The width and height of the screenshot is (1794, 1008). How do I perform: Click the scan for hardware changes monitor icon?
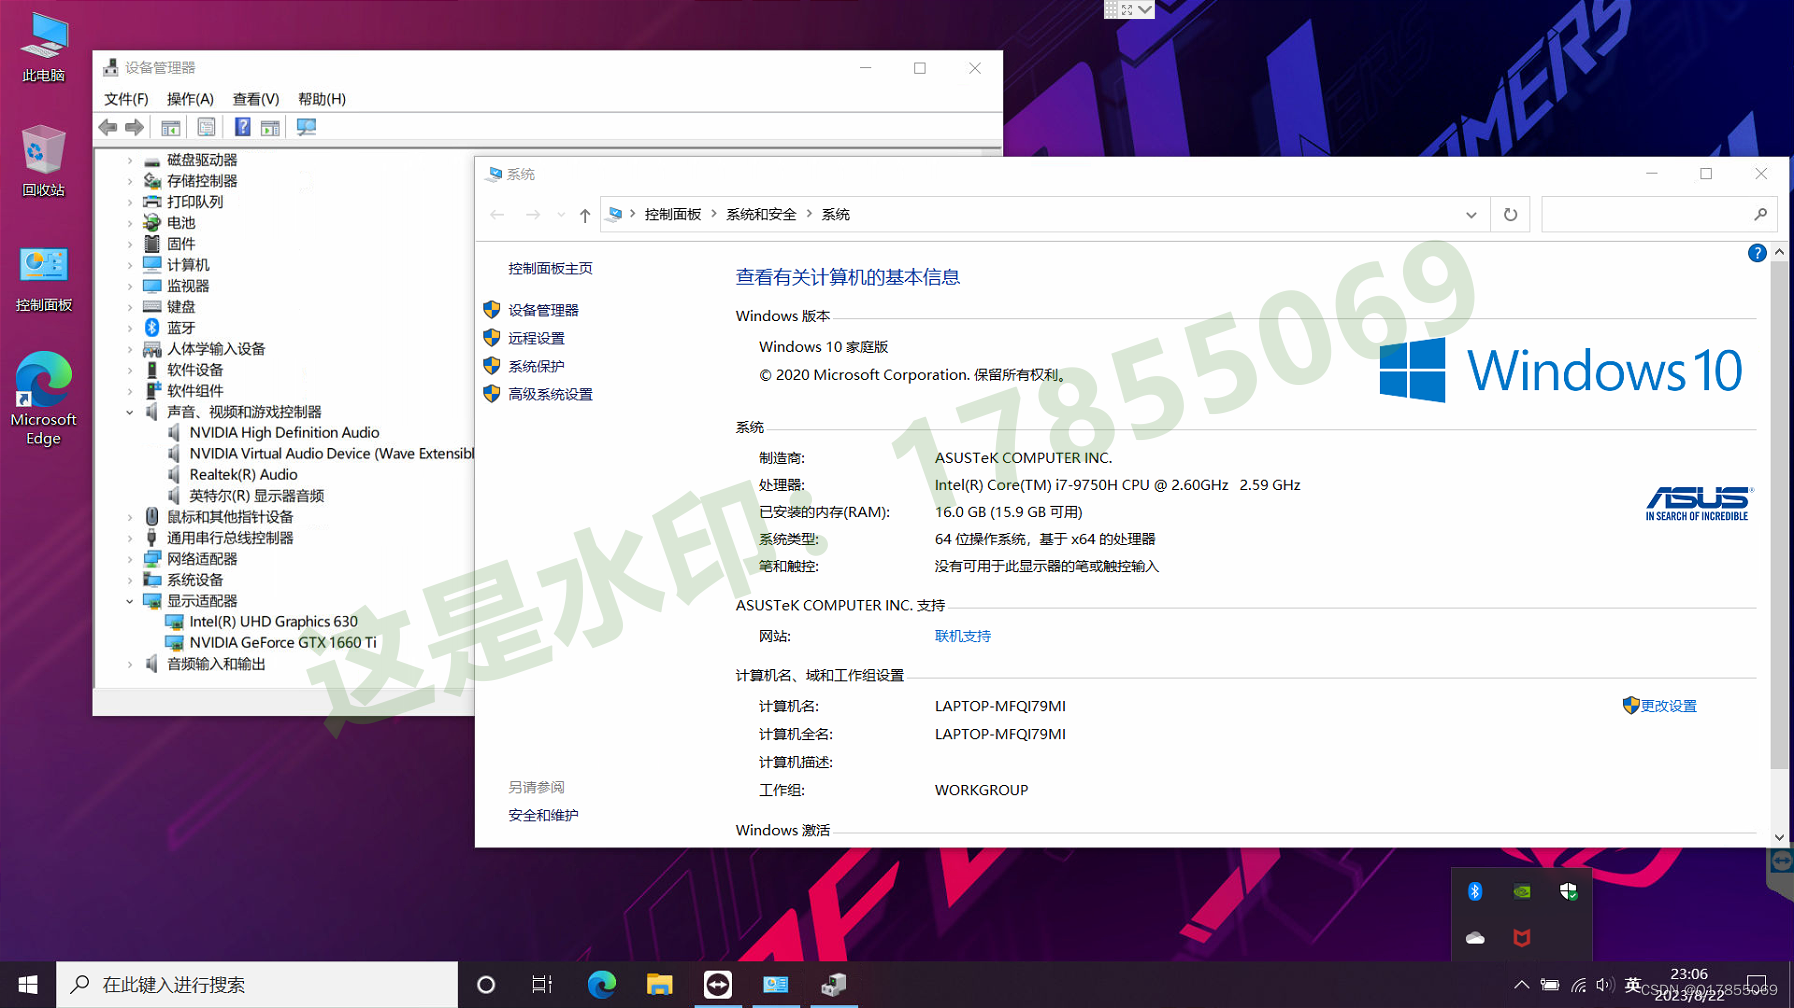tap(306, 127)
